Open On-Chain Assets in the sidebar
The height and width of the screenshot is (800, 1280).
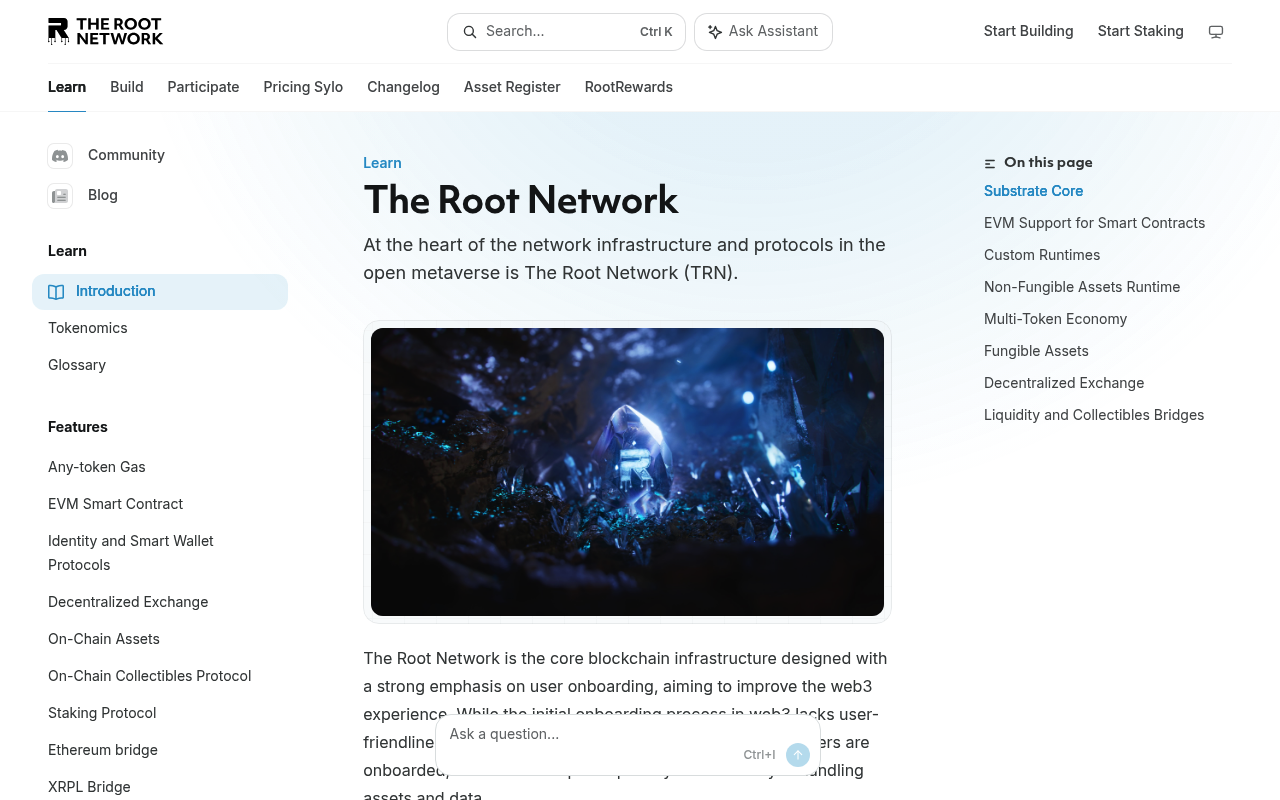[104, 639]
